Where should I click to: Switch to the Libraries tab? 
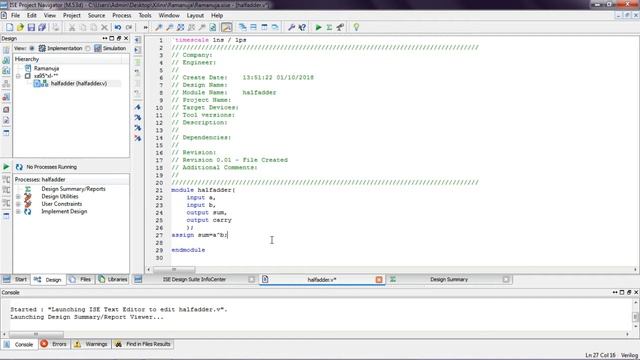[x=113, y=280]
